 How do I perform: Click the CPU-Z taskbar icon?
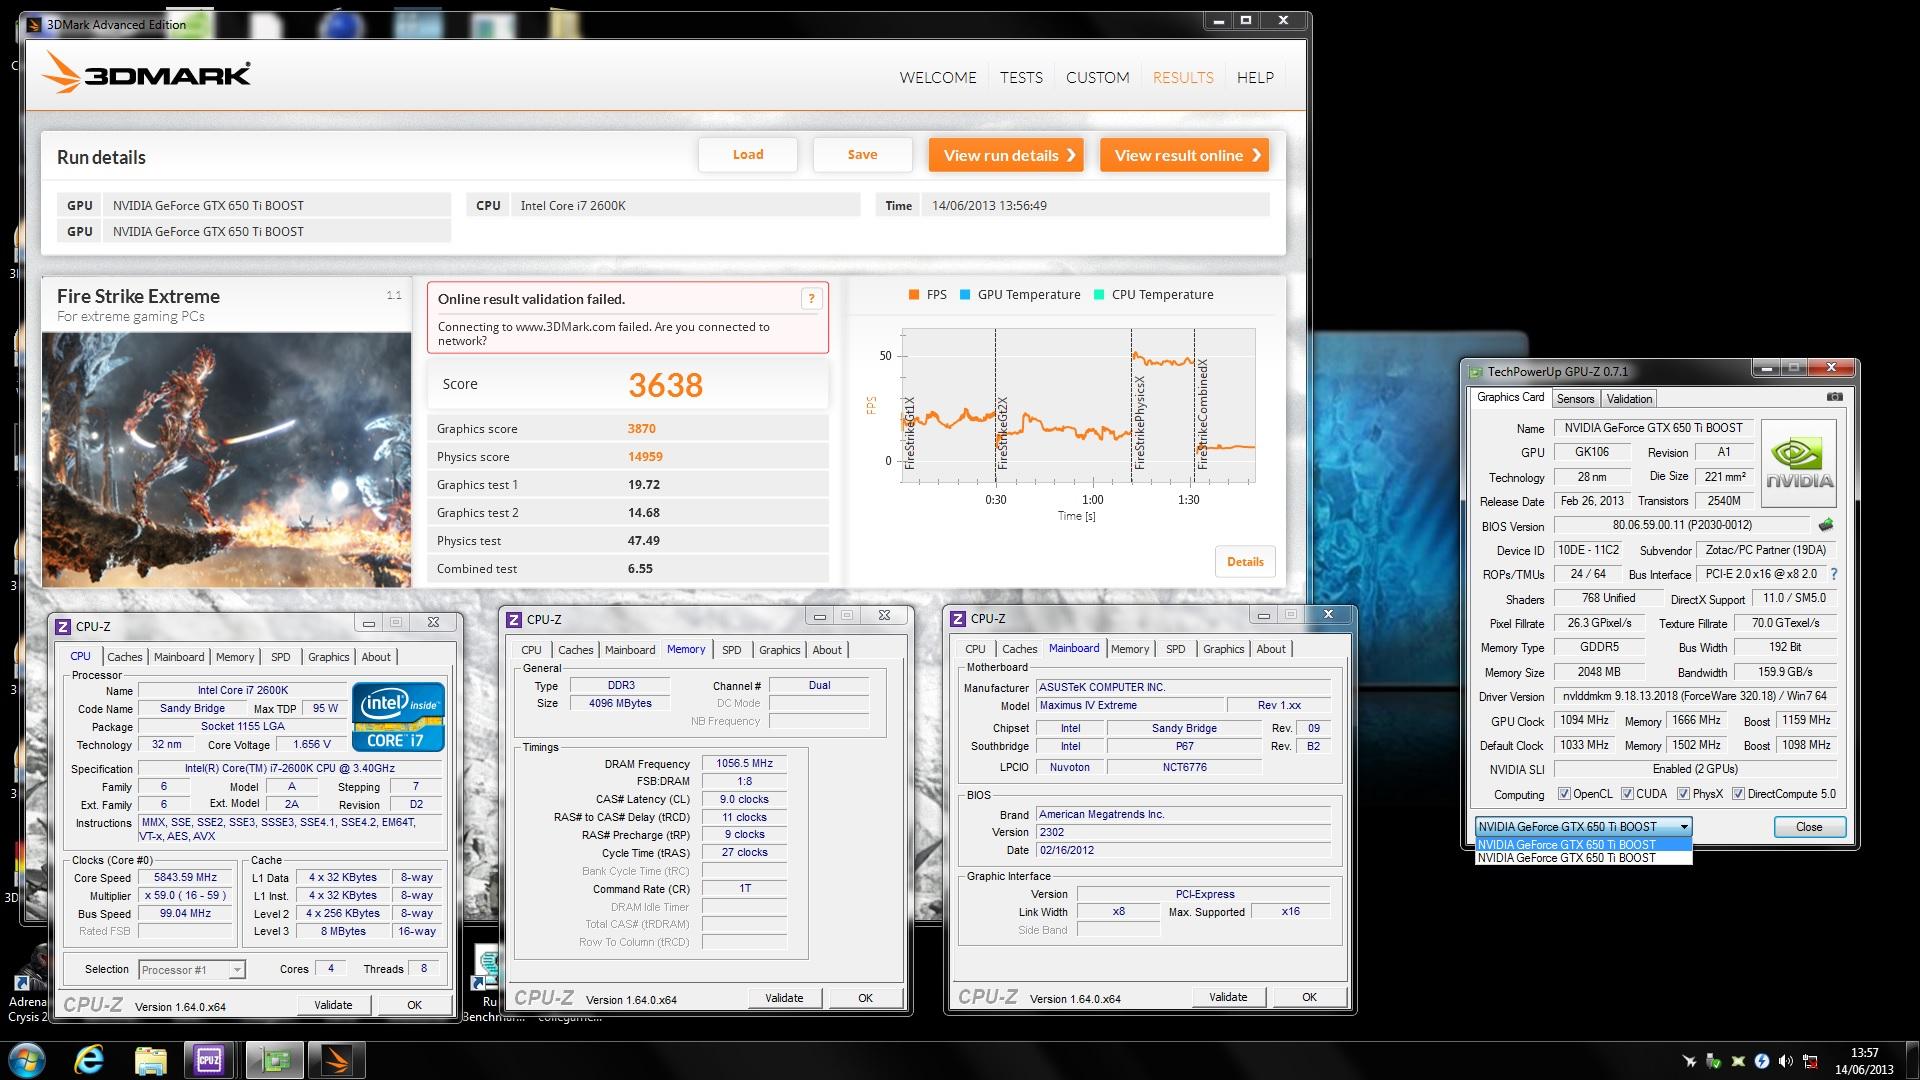[x=209, y=1060]
